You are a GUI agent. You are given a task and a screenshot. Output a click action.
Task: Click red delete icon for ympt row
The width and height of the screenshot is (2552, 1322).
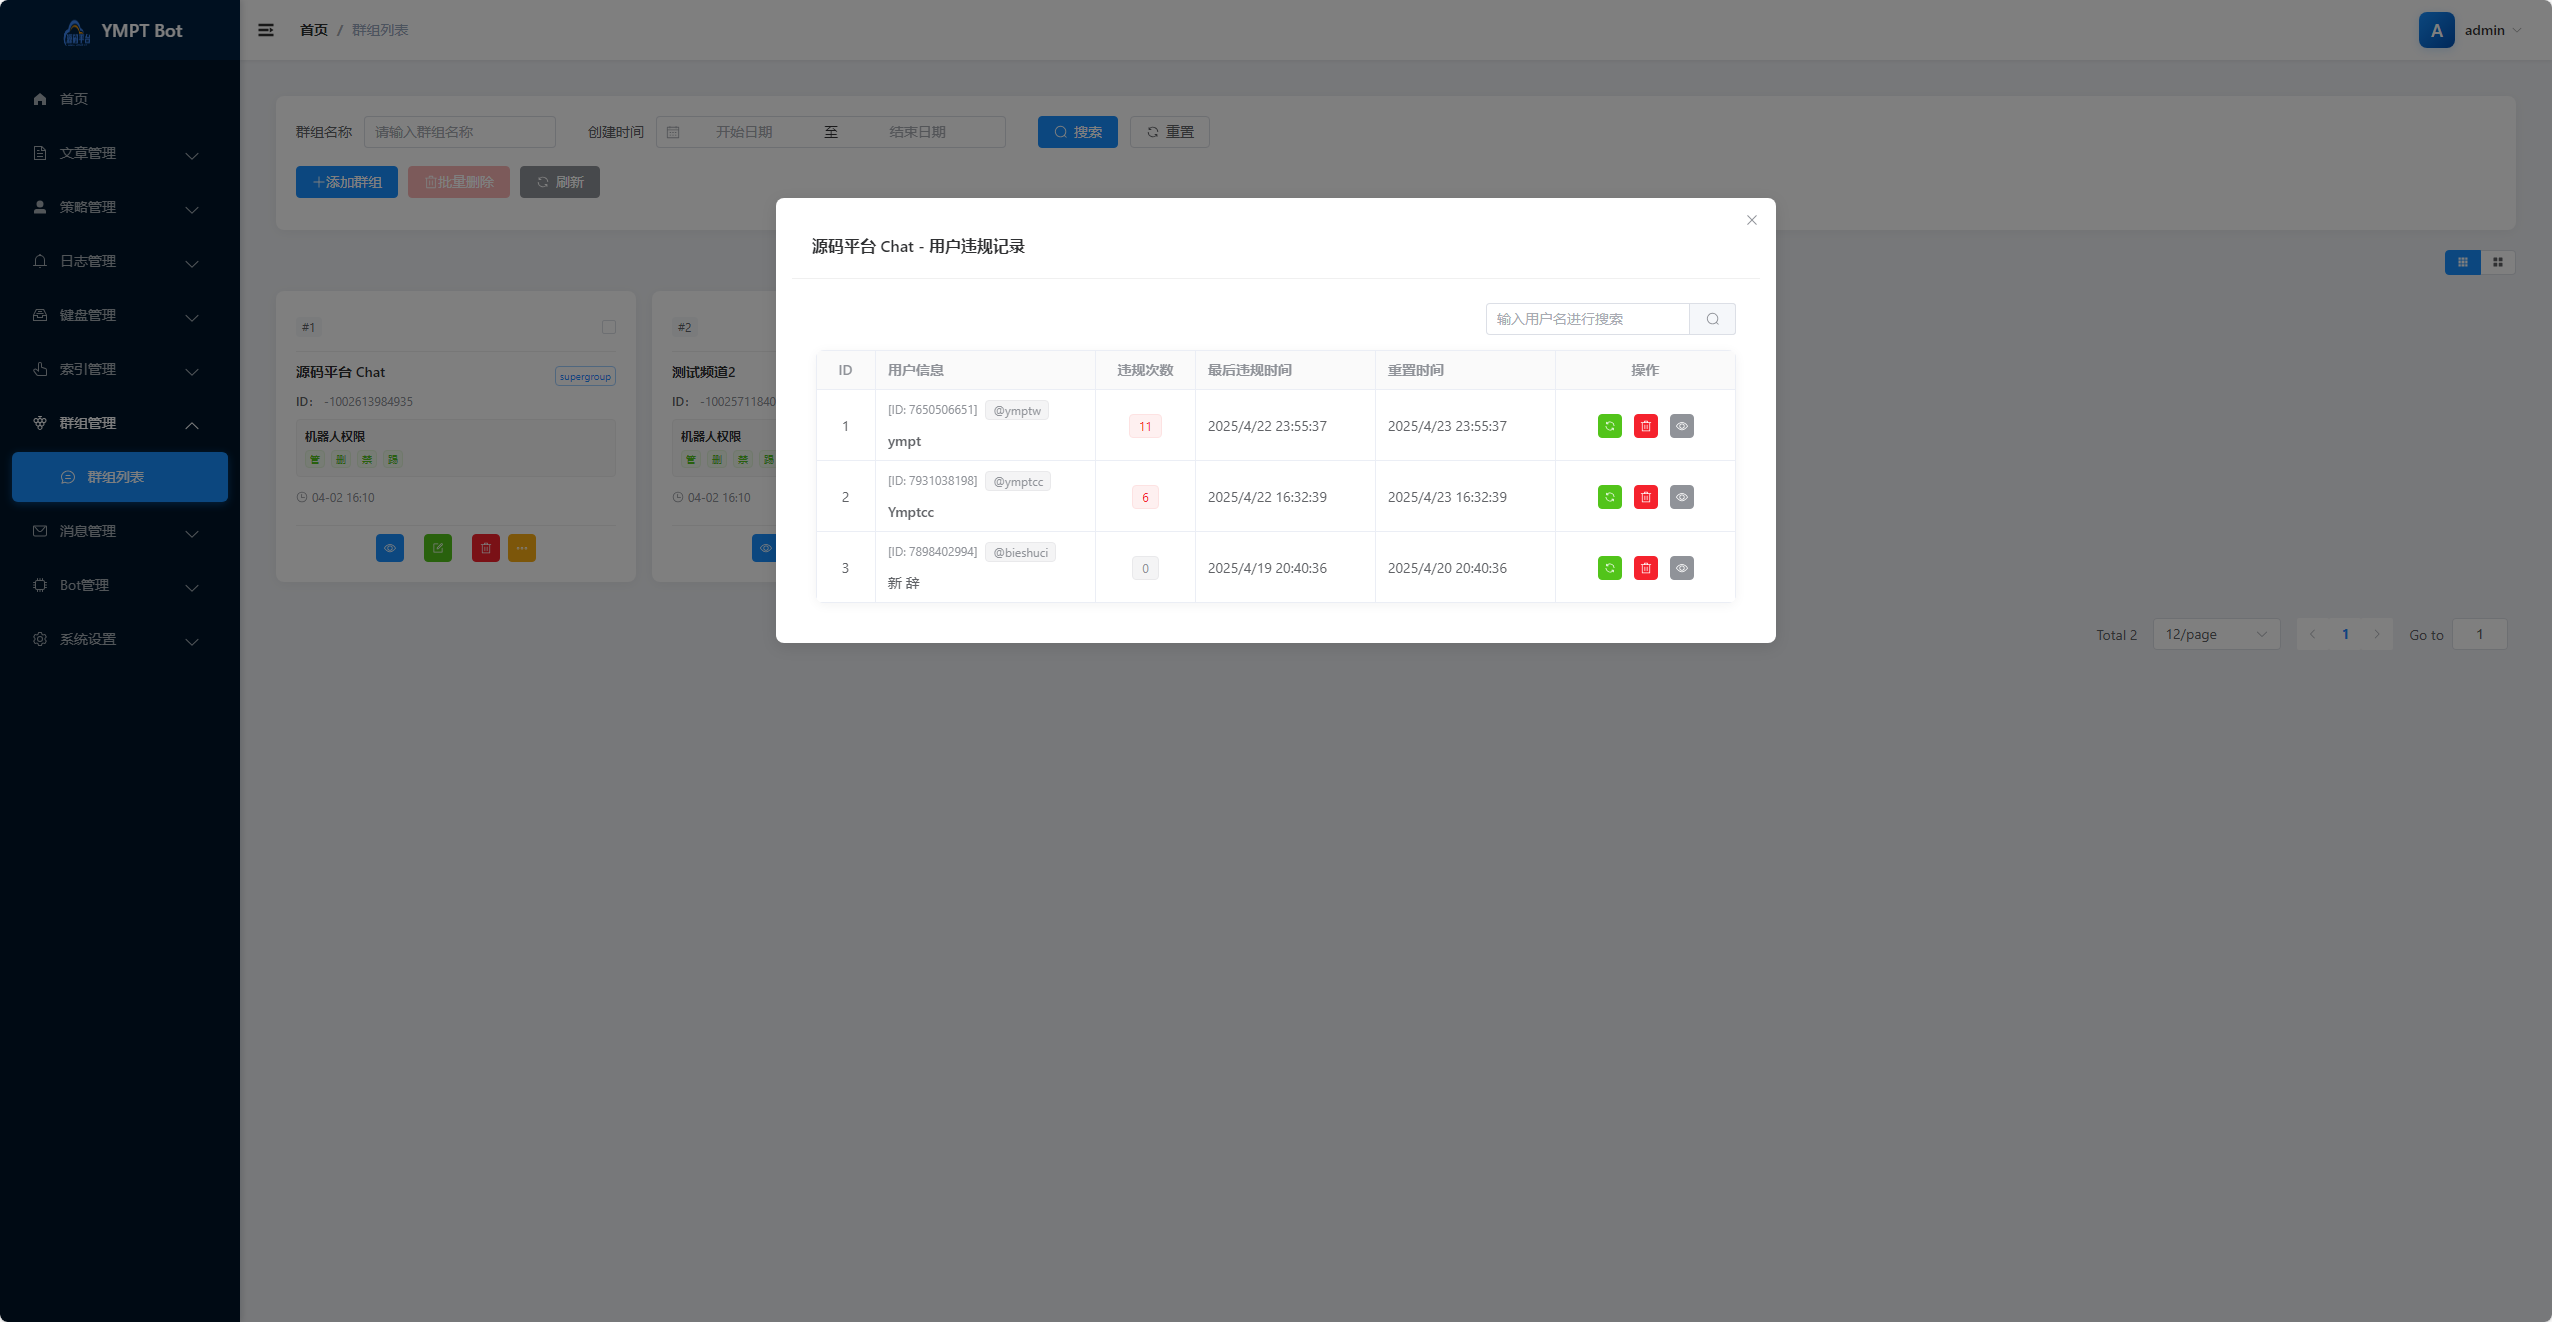point(1645,426)
